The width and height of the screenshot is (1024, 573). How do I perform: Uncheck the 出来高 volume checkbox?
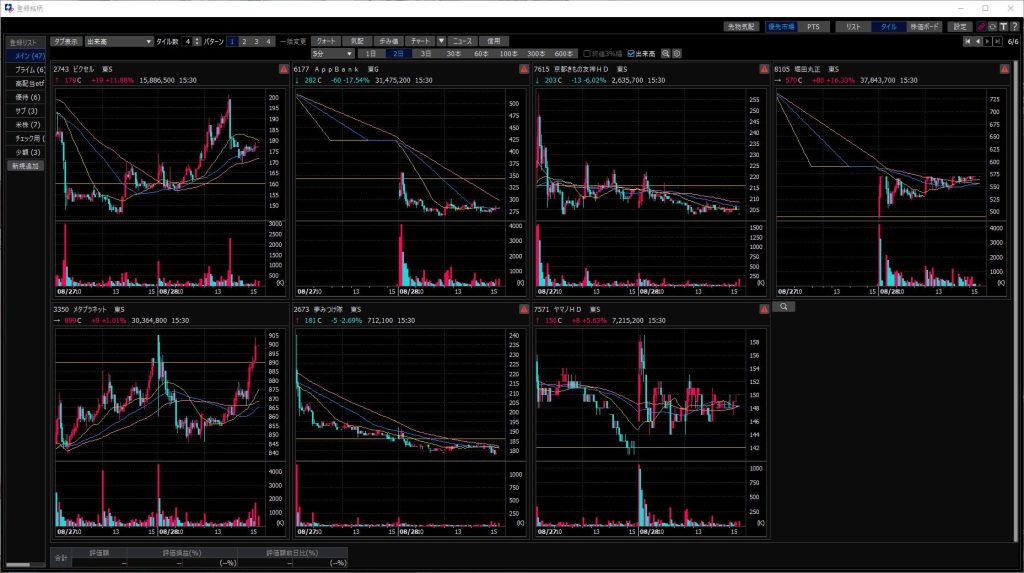(629, 53)
